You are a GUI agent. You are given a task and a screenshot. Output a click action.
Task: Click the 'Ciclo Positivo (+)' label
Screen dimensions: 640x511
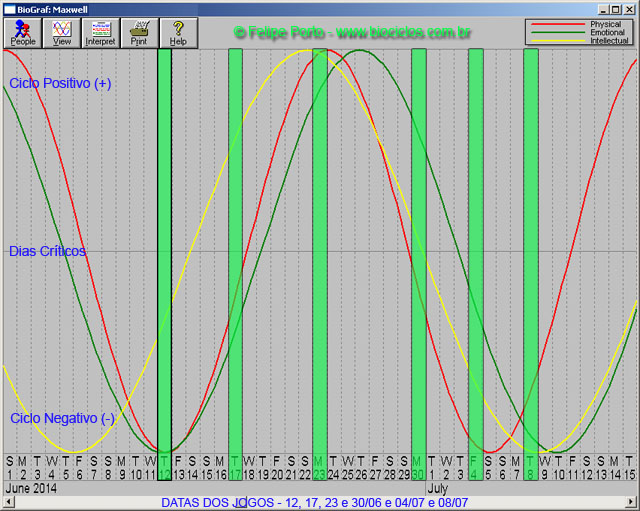pyautogui.click(x=60, y=83)
